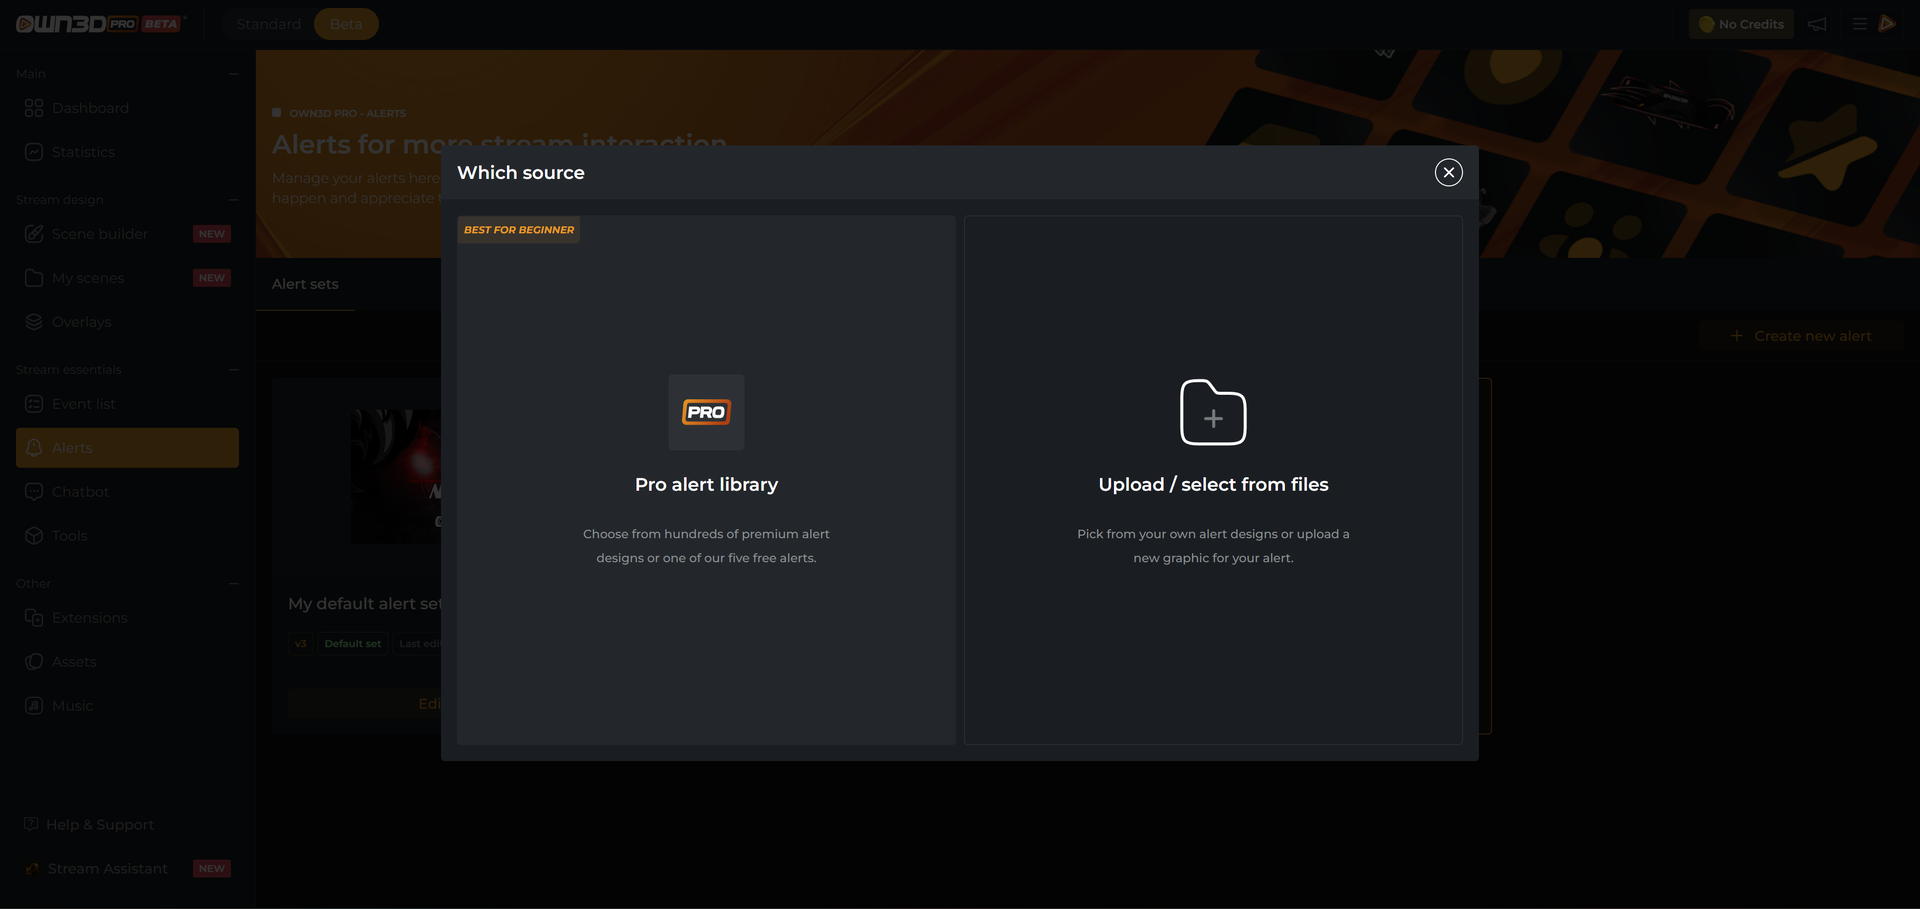Open the Music library icon

pyautogui.click(x=34, y=705)
